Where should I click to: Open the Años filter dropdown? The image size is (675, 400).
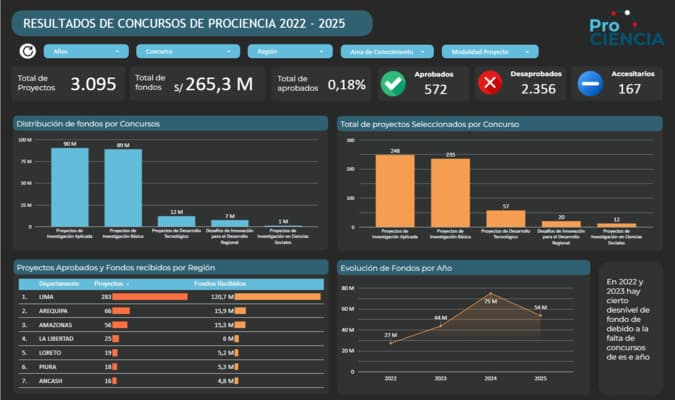(86, 51)
